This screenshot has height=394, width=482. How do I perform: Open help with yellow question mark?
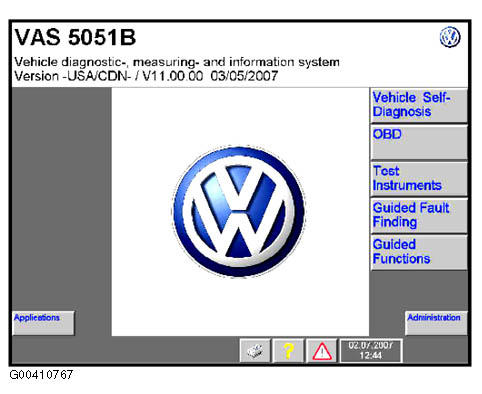288,351
